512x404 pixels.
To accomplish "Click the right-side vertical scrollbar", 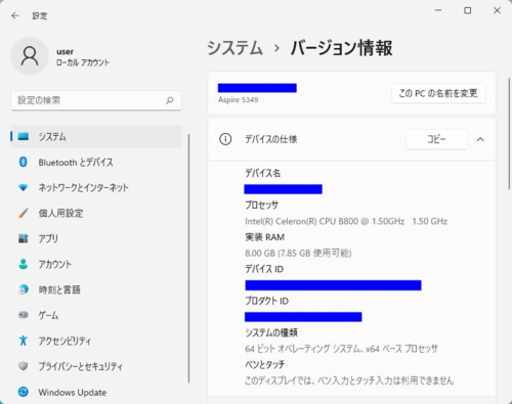I will click(509, 133).
